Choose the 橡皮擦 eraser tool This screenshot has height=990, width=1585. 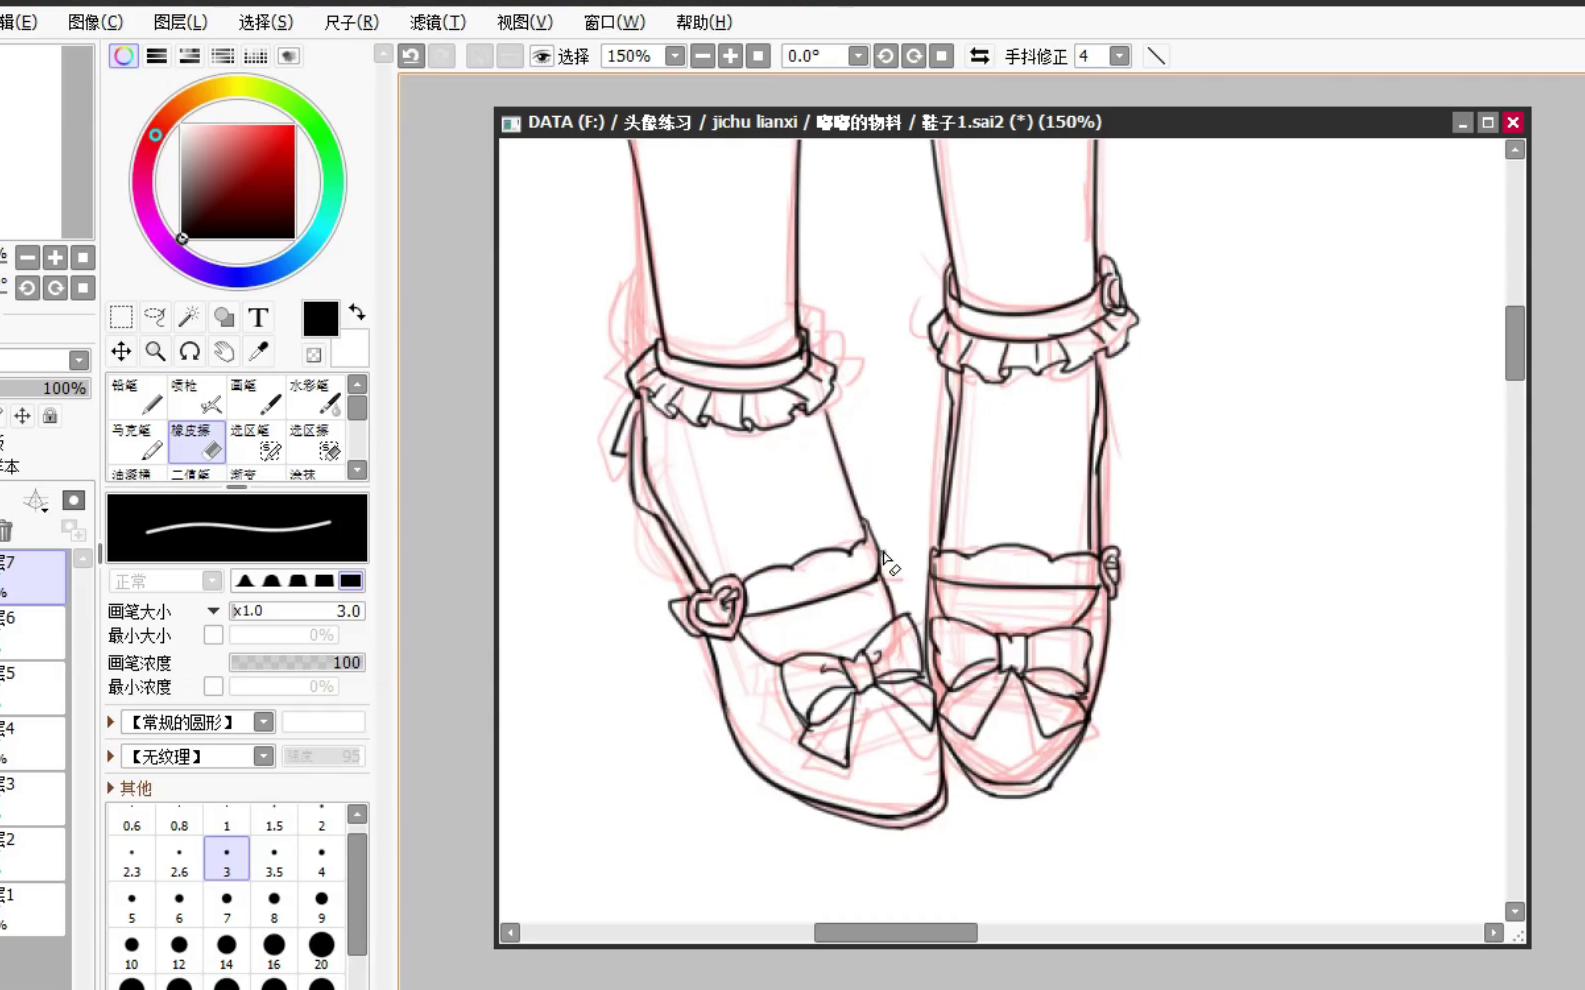196,441
